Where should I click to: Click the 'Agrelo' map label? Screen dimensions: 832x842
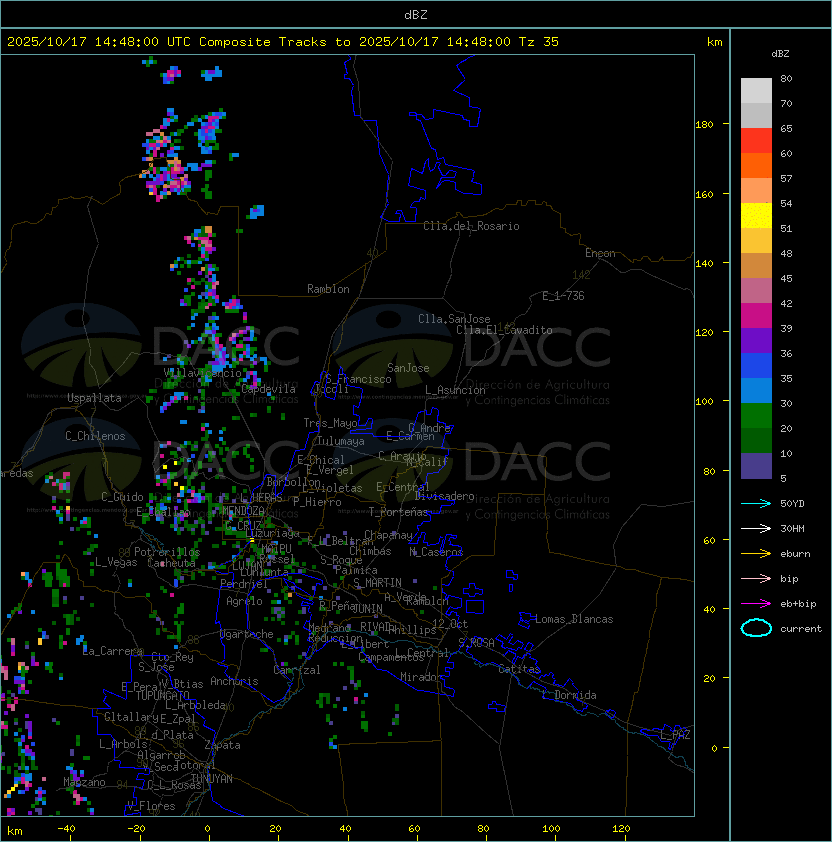(244, 601)
